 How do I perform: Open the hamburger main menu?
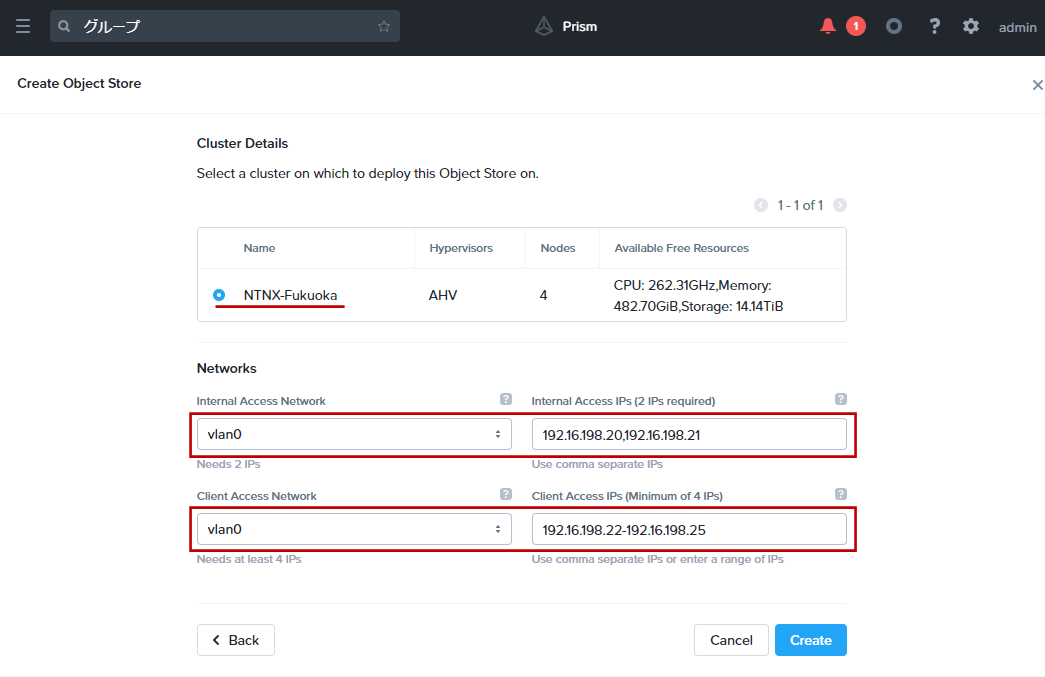[x=23, y=26]
